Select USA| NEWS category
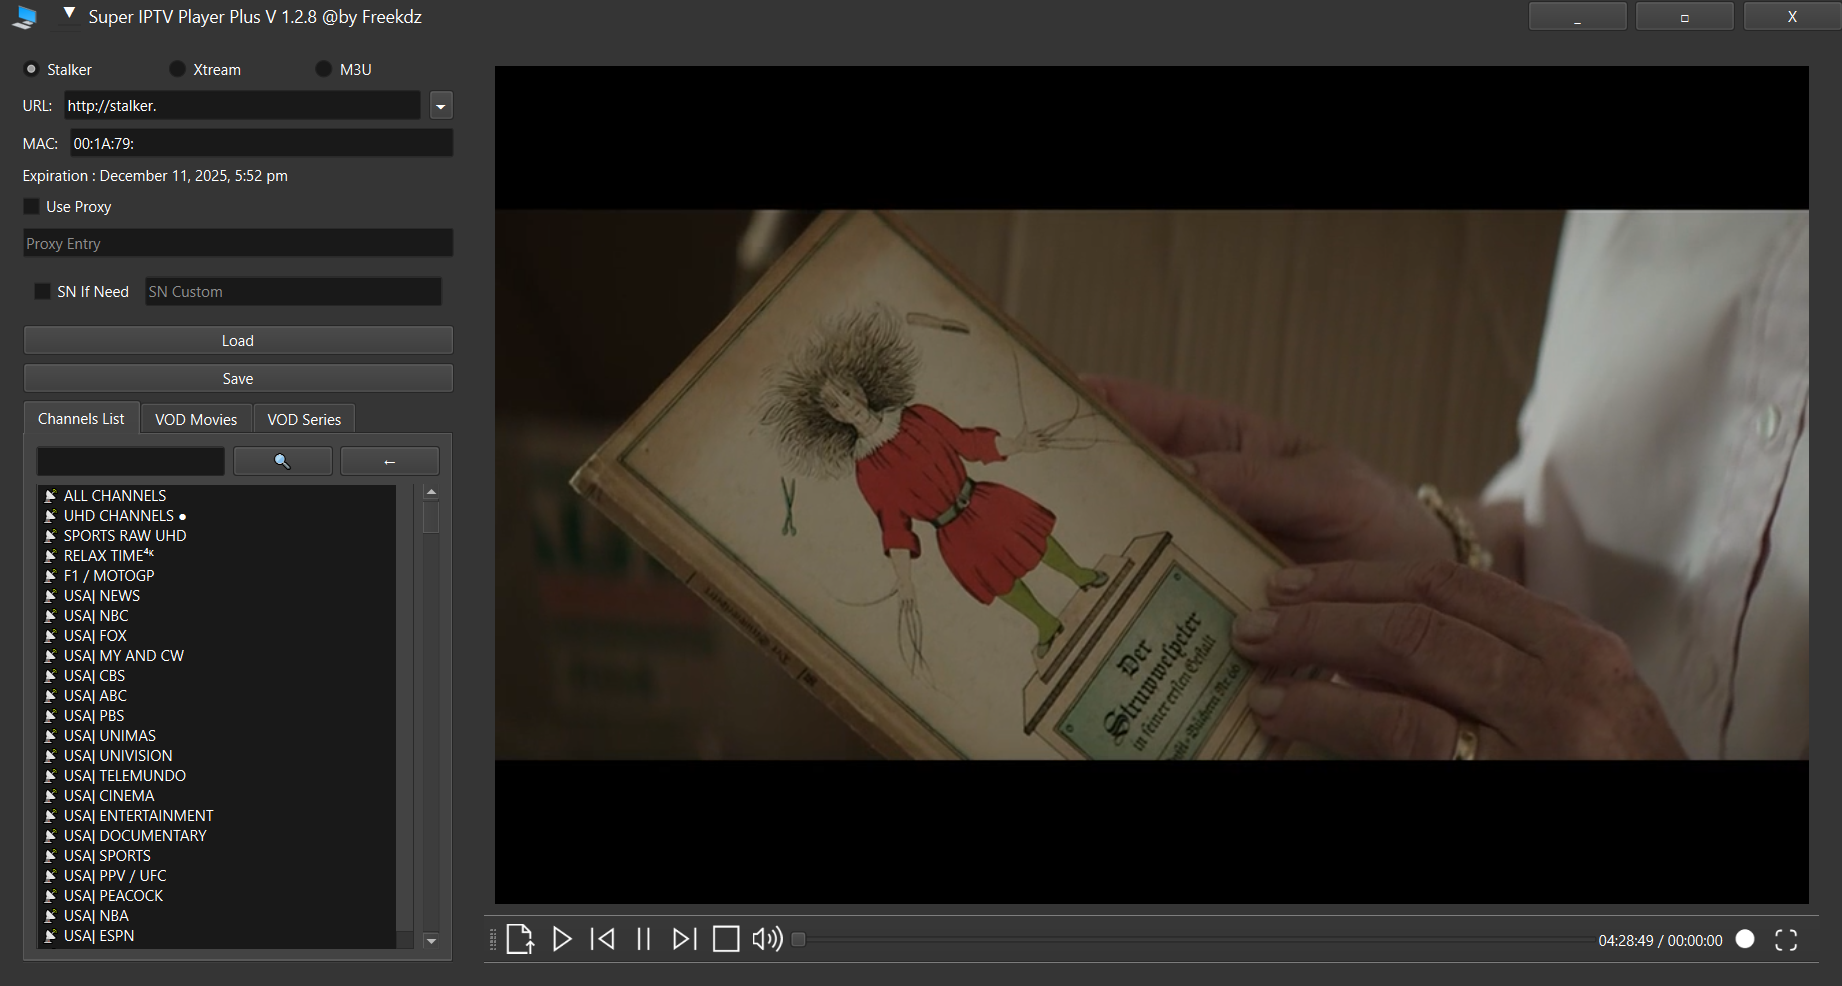The width and height of the screenshot is (1842, 986). pyautogui.click(x=102, y=595)
